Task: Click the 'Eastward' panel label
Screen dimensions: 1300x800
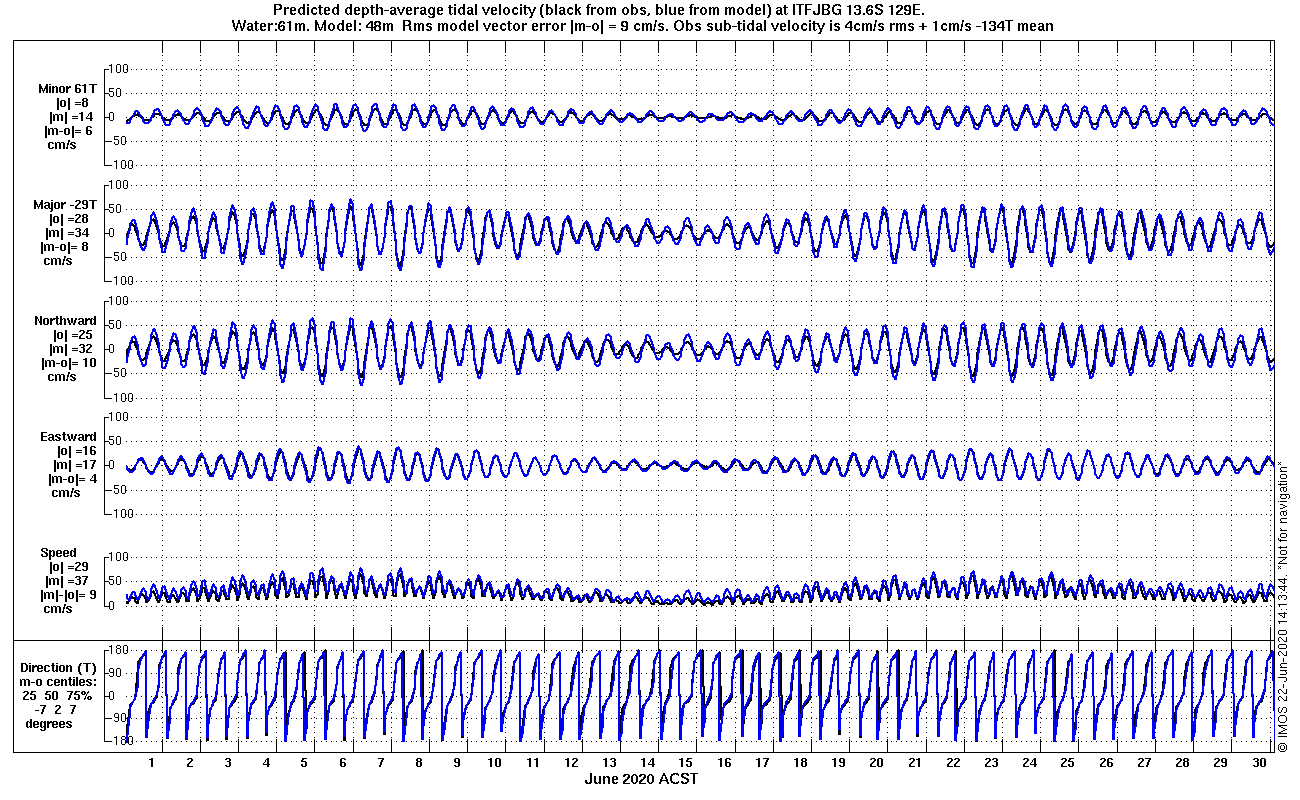Action: click(x=68, y=437)
